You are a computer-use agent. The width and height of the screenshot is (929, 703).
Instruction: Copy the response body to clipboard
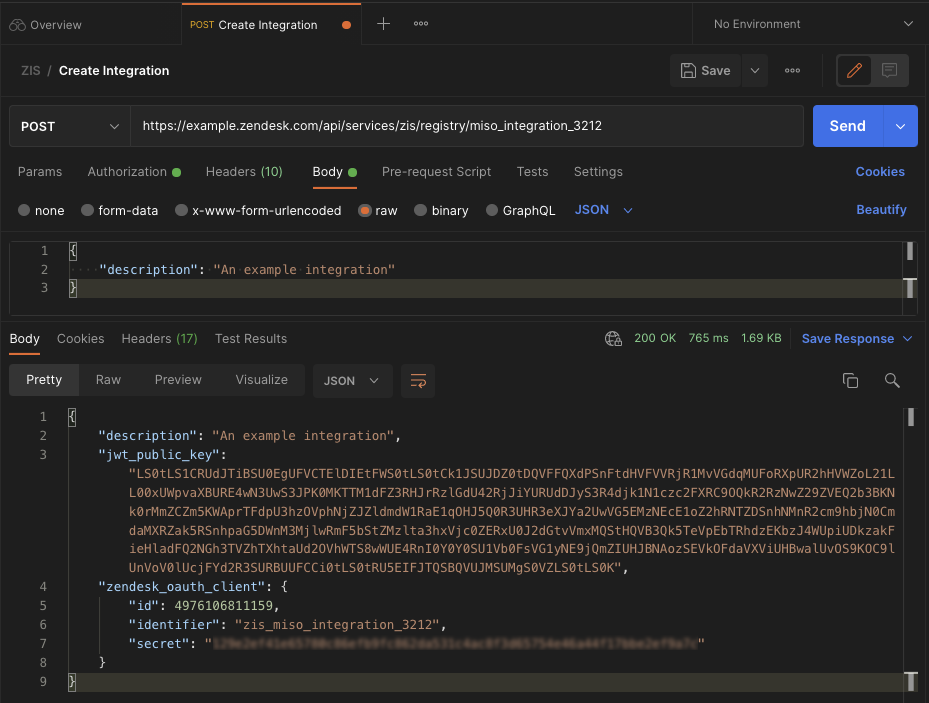[850, 380]
